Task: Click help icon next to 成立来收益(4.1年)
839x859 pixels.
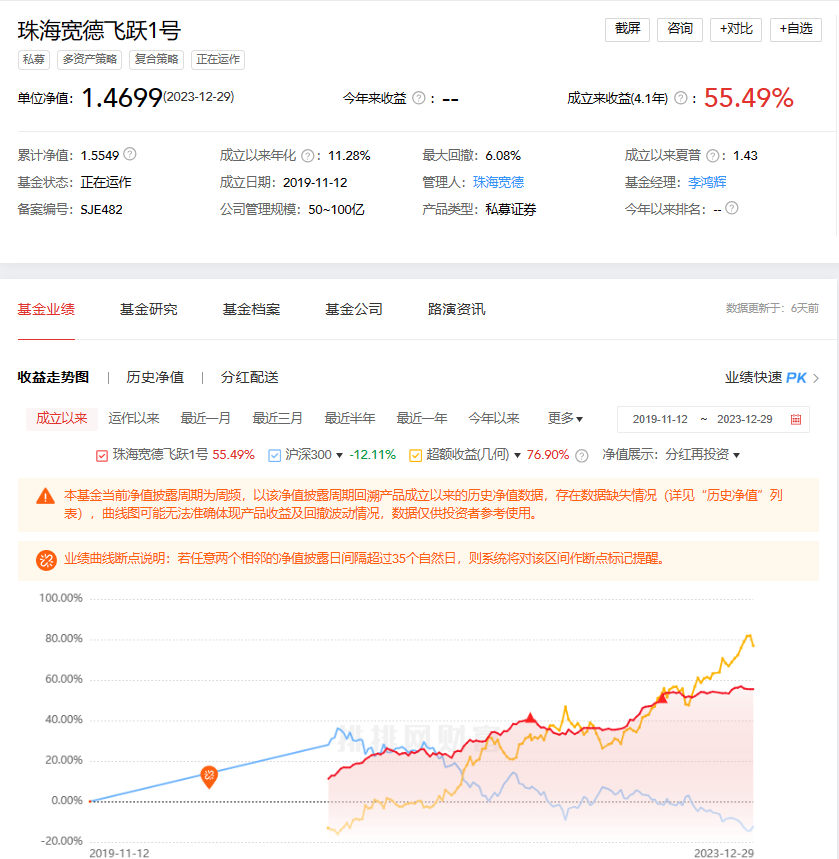Action: click(681, 98)
